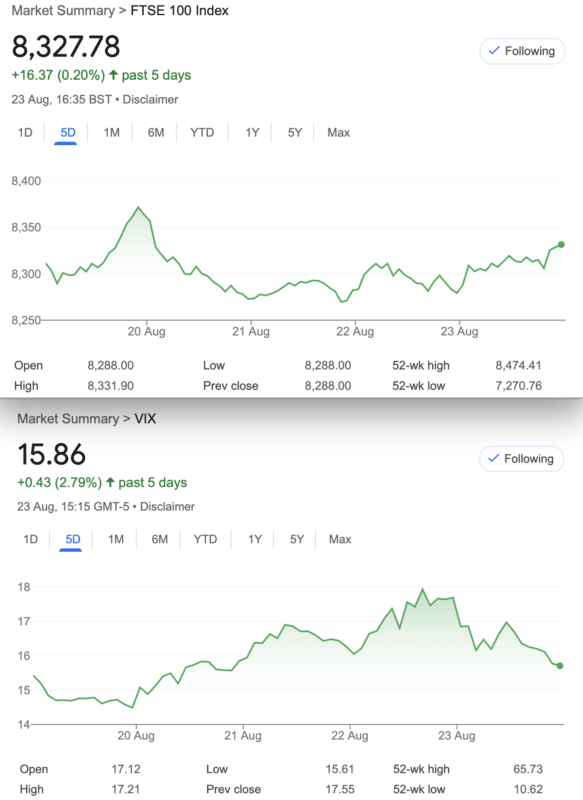Click the FTSE 52-wk high value 8,474.41
The width and height of the screenshot is (583, 800).
[518, 366]
